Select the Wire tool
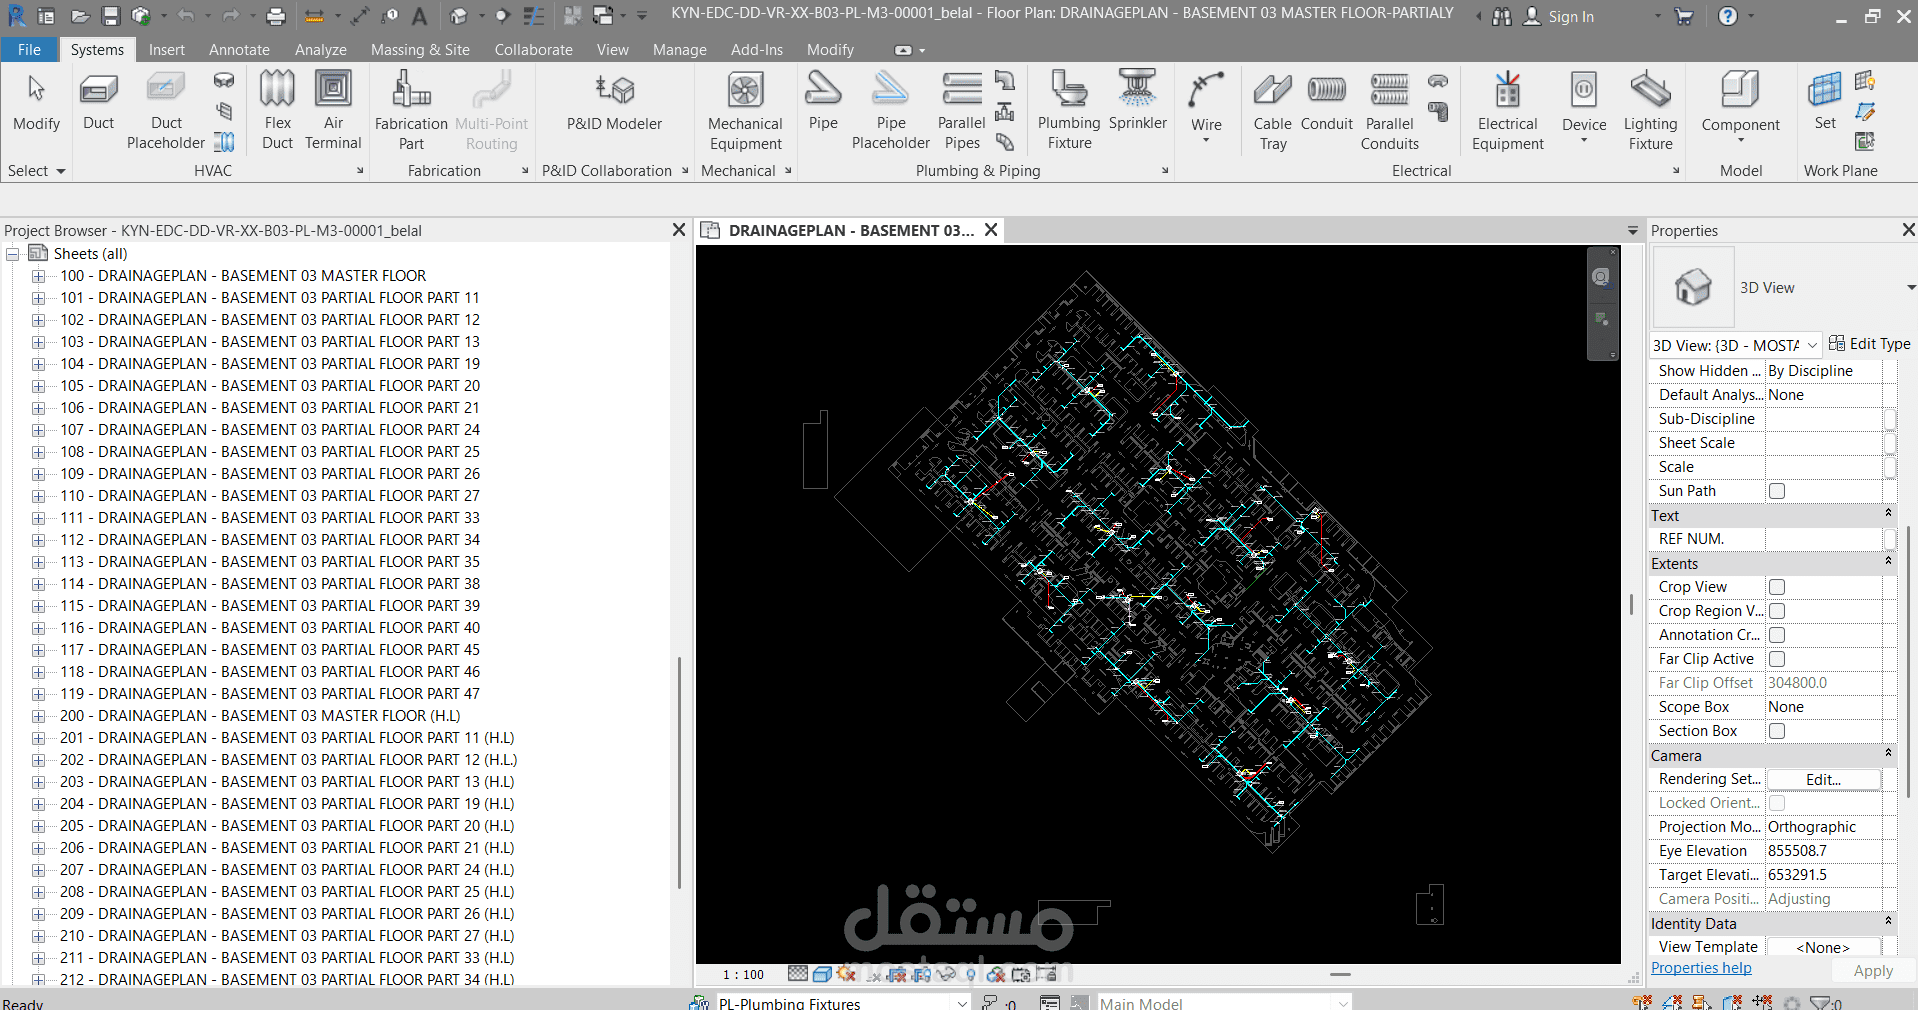The width and height of the screenshot is (1918, 1010). [x=1206, y=107]
